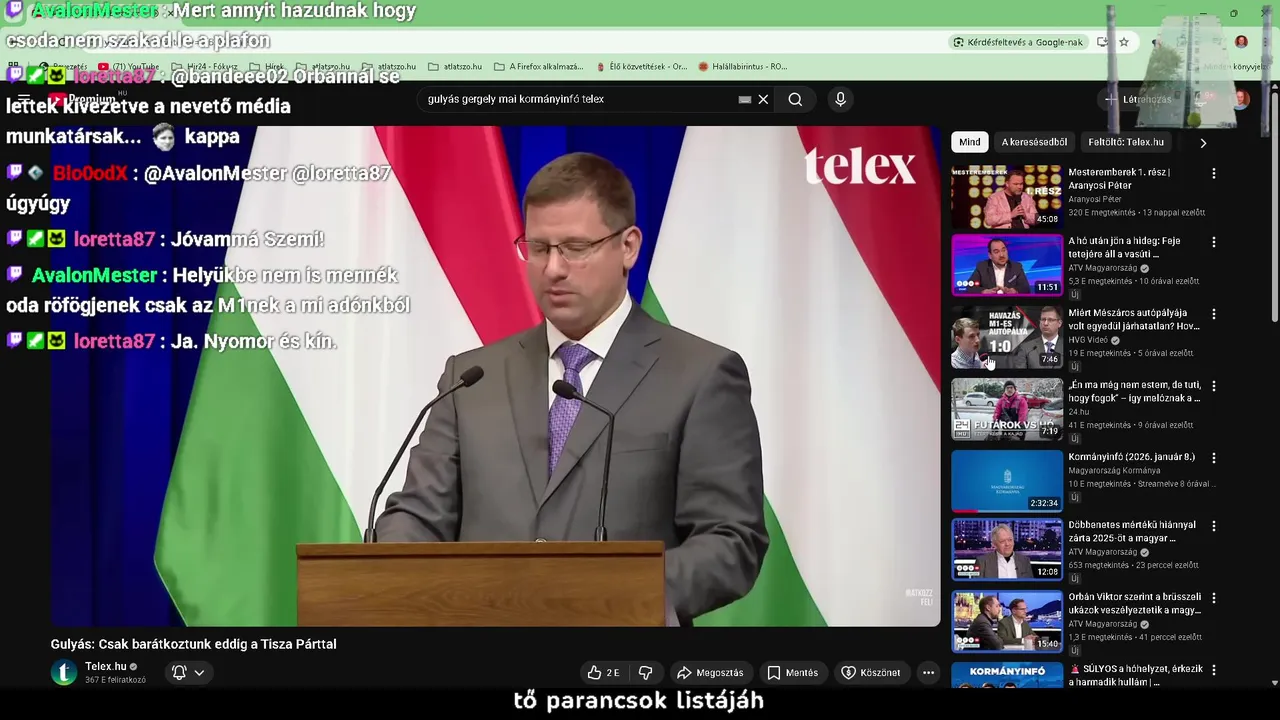The width and height of the screenshot is (1280, 720).
Task: Open options for Mesteremberek 1. rész video
Action: pyautogui.click(x=1214, y=173)
